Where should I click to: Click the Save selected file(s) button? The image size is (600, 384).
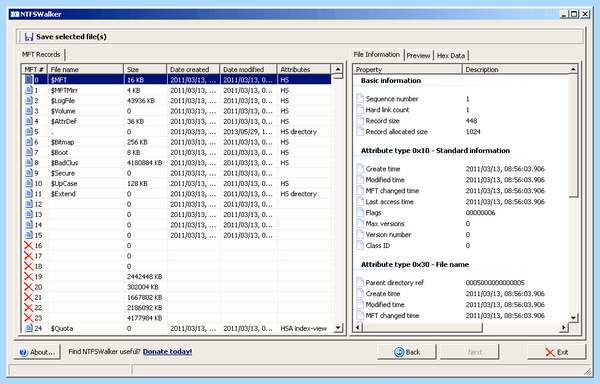pyautogui.click(x=65, y=37)
